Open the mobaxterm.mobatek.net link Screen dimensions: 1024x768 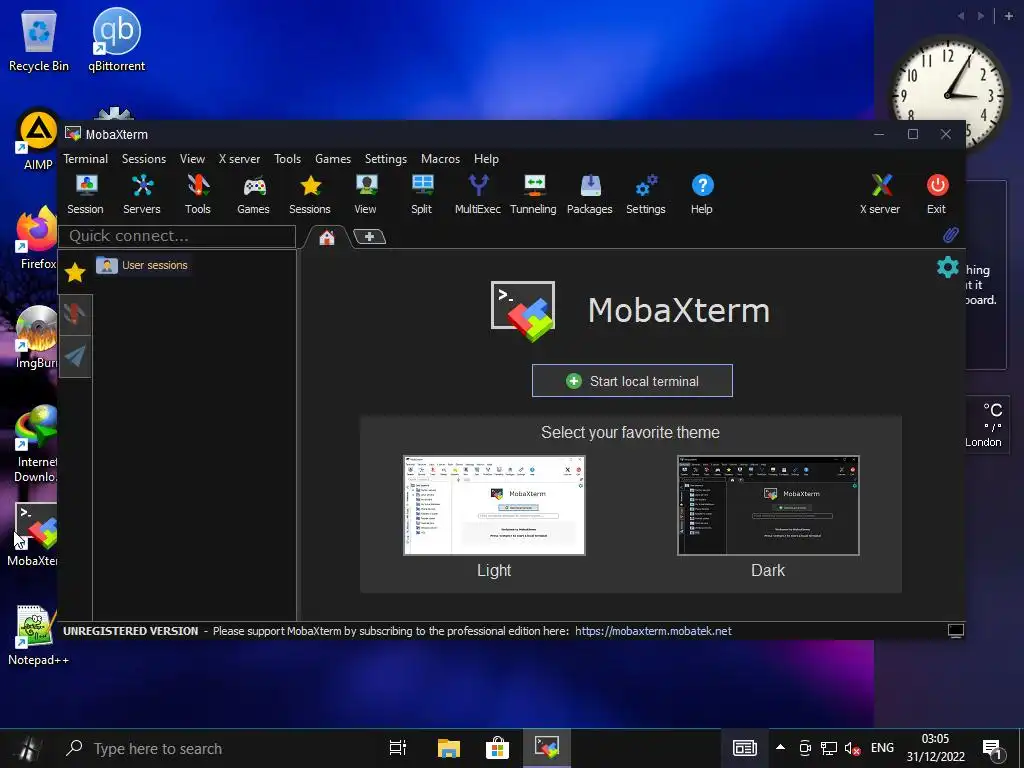653,631
